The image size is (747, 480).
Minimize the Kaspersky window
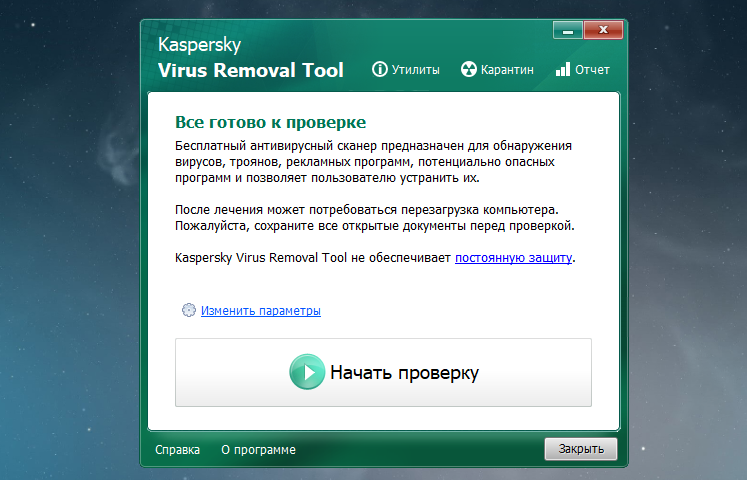tap(568, 30)
